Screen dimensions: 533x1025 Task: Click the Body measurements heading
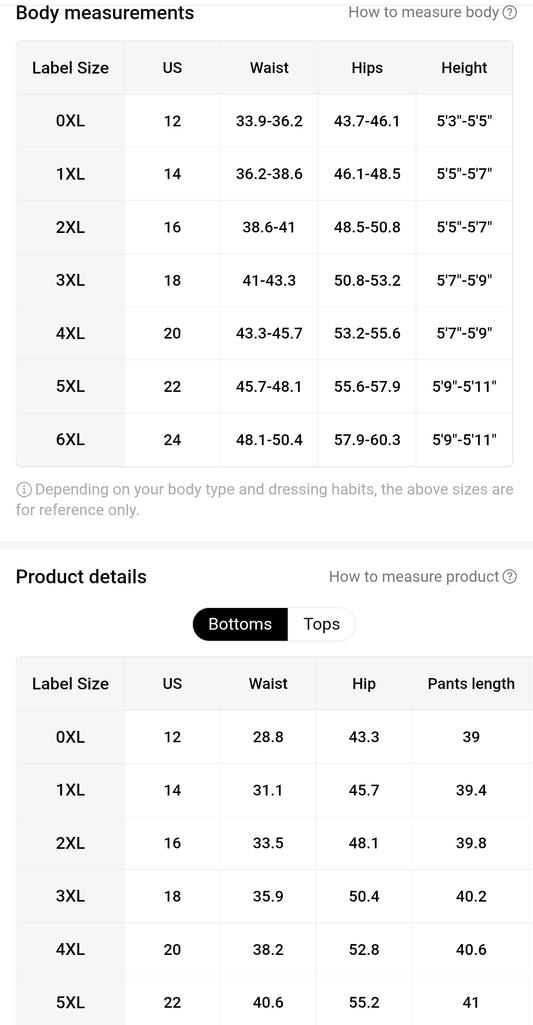click(x=105, y=13)
